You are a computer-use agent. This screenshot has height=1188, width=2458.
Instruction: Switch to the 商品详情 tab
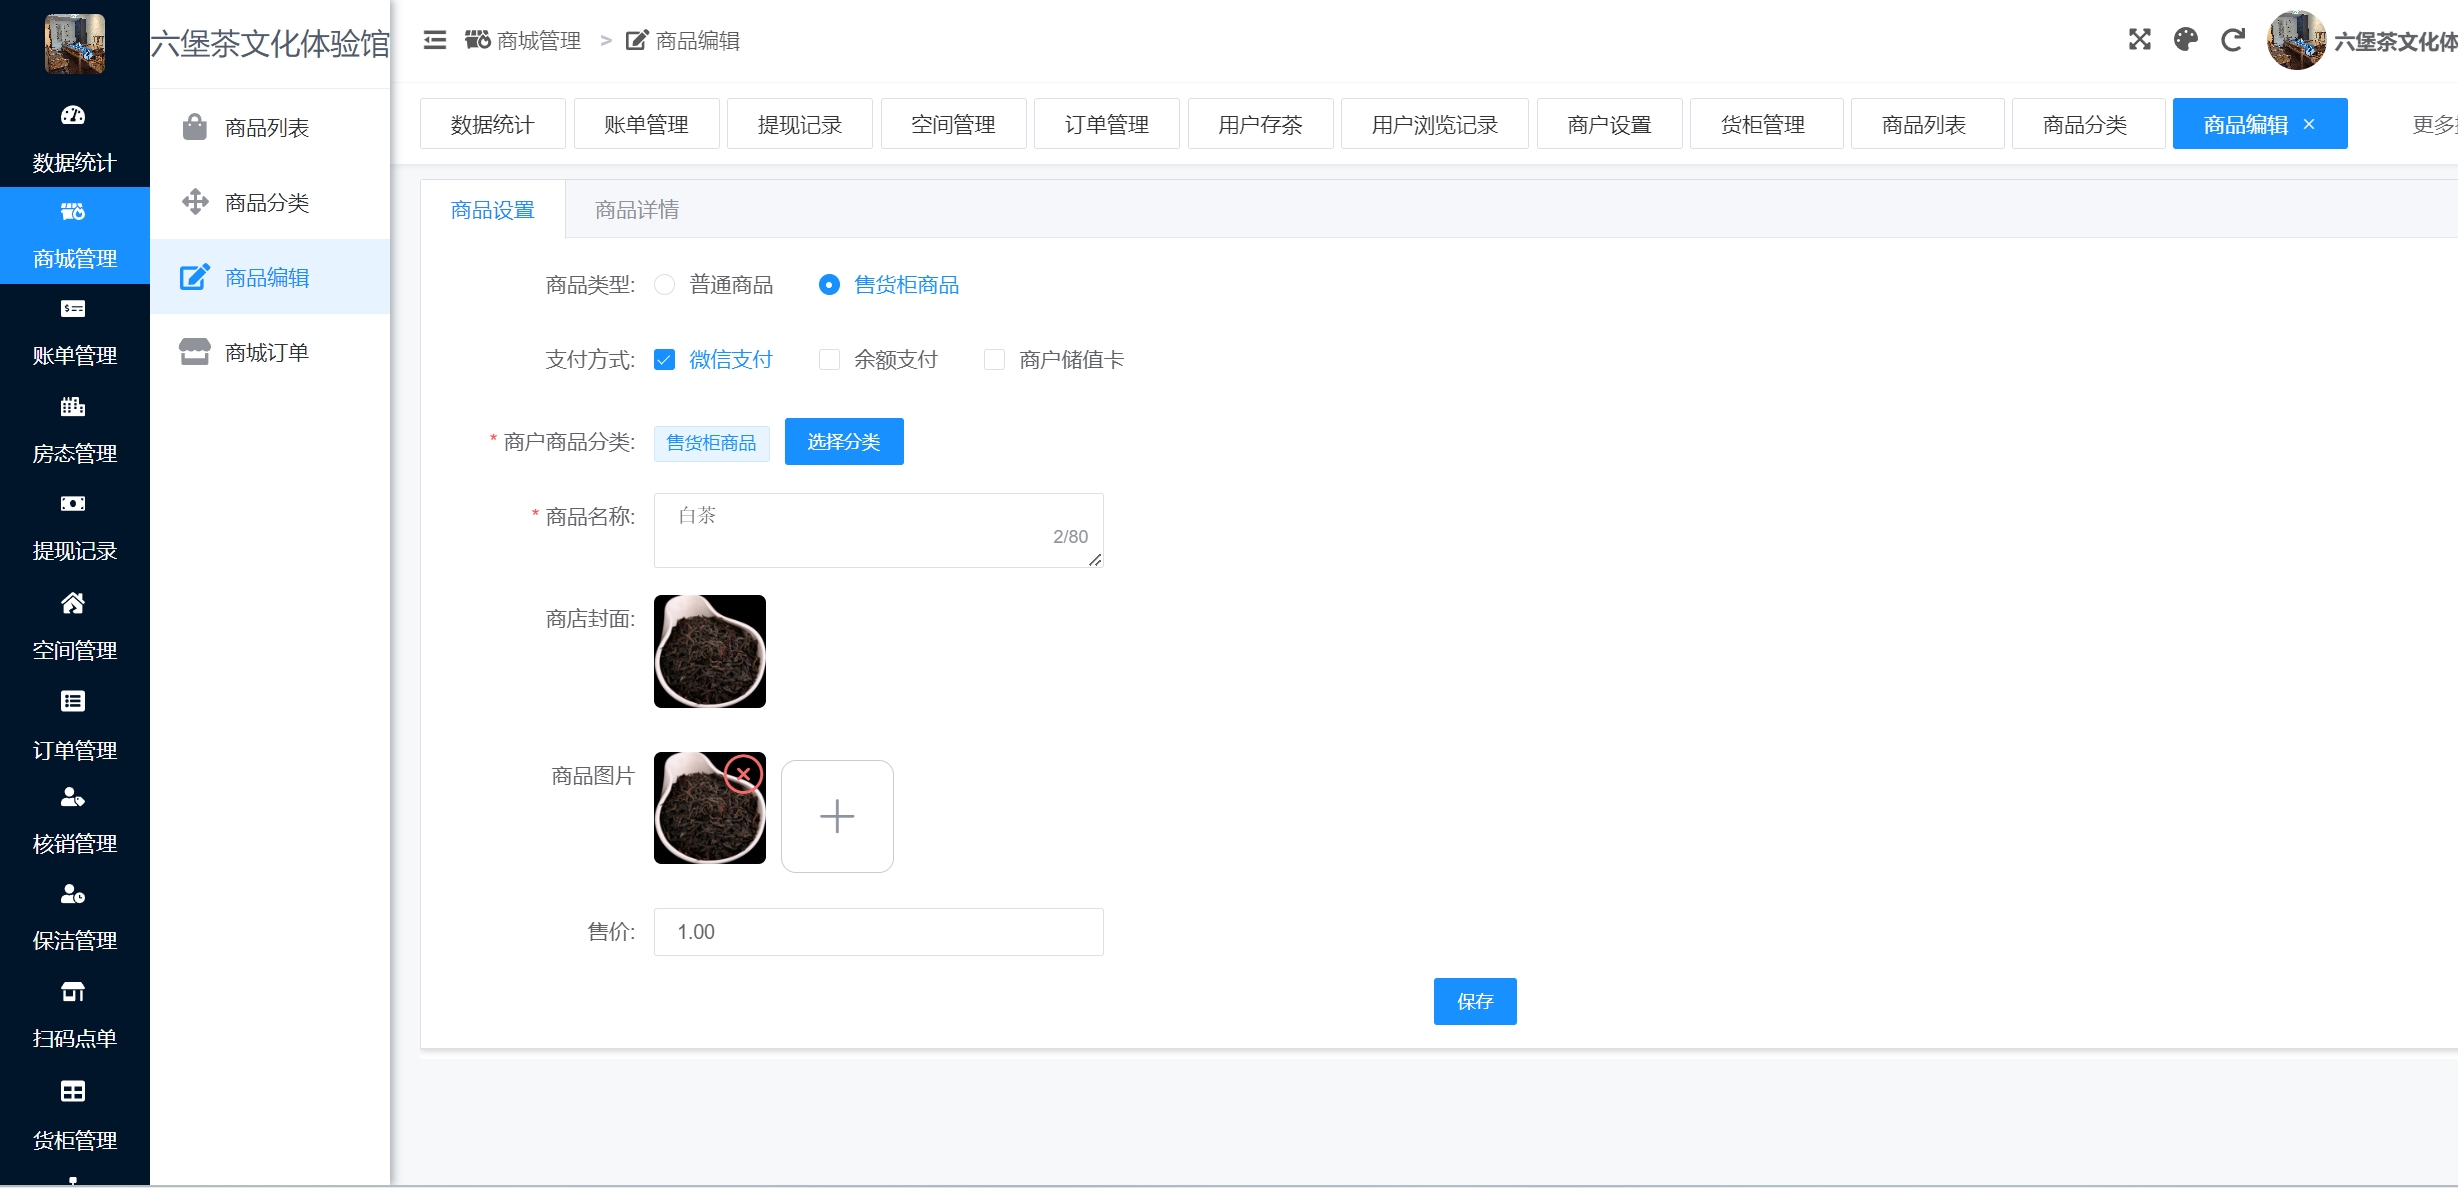[636, 210]
